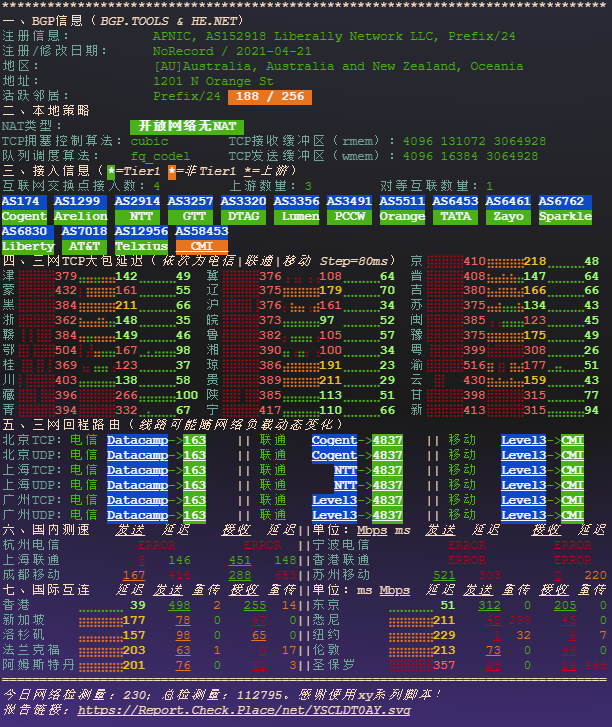Click 成都移动 send speed 167
This screenshot has width=612, height=727.
134,575
